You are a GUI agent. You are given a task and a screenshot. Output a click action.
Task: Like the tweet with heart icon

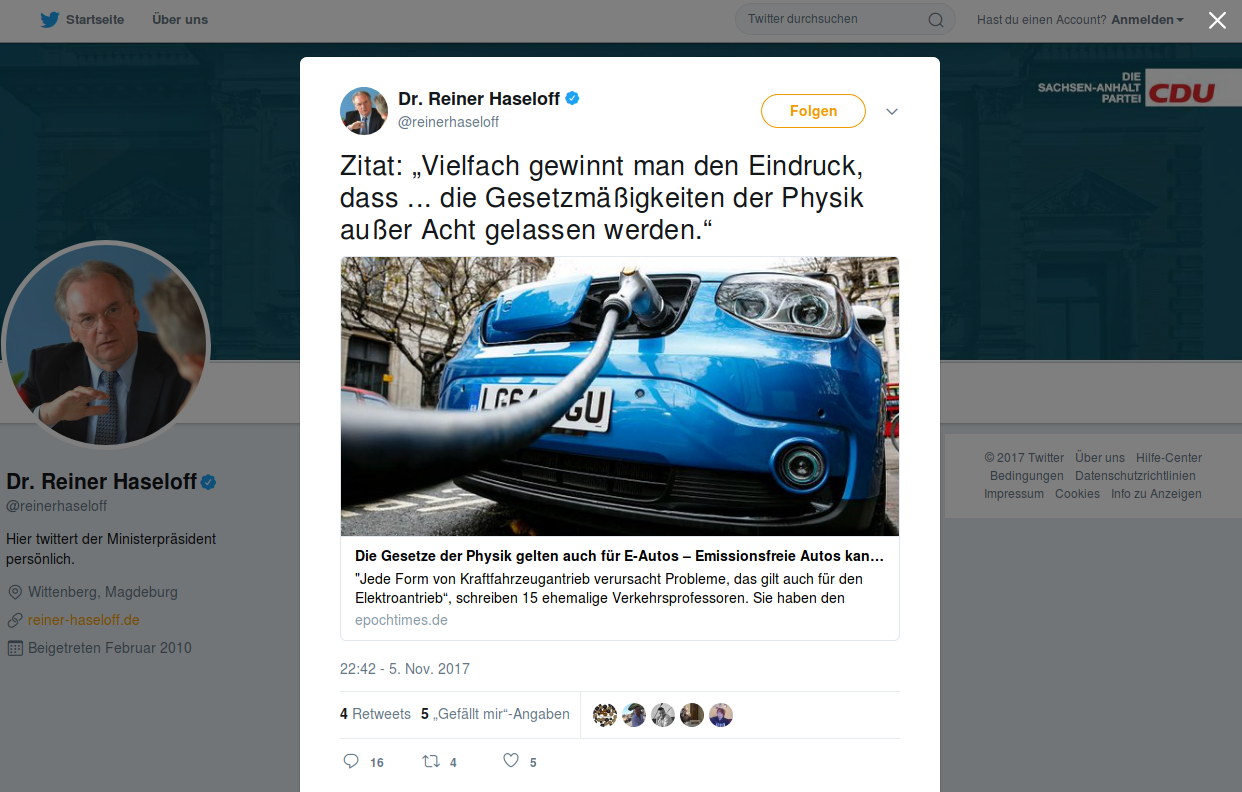pyautogui.click(x=511, y=761)
